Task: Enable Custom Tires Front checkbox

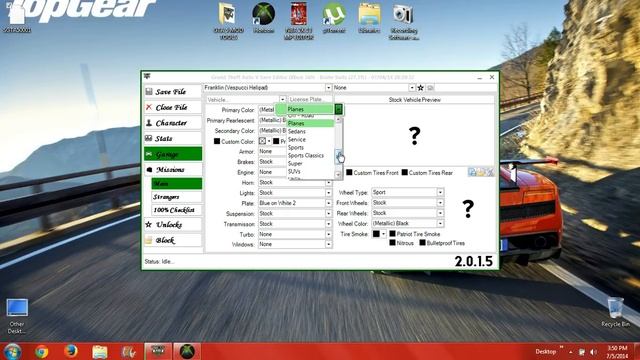Action: 349,172
